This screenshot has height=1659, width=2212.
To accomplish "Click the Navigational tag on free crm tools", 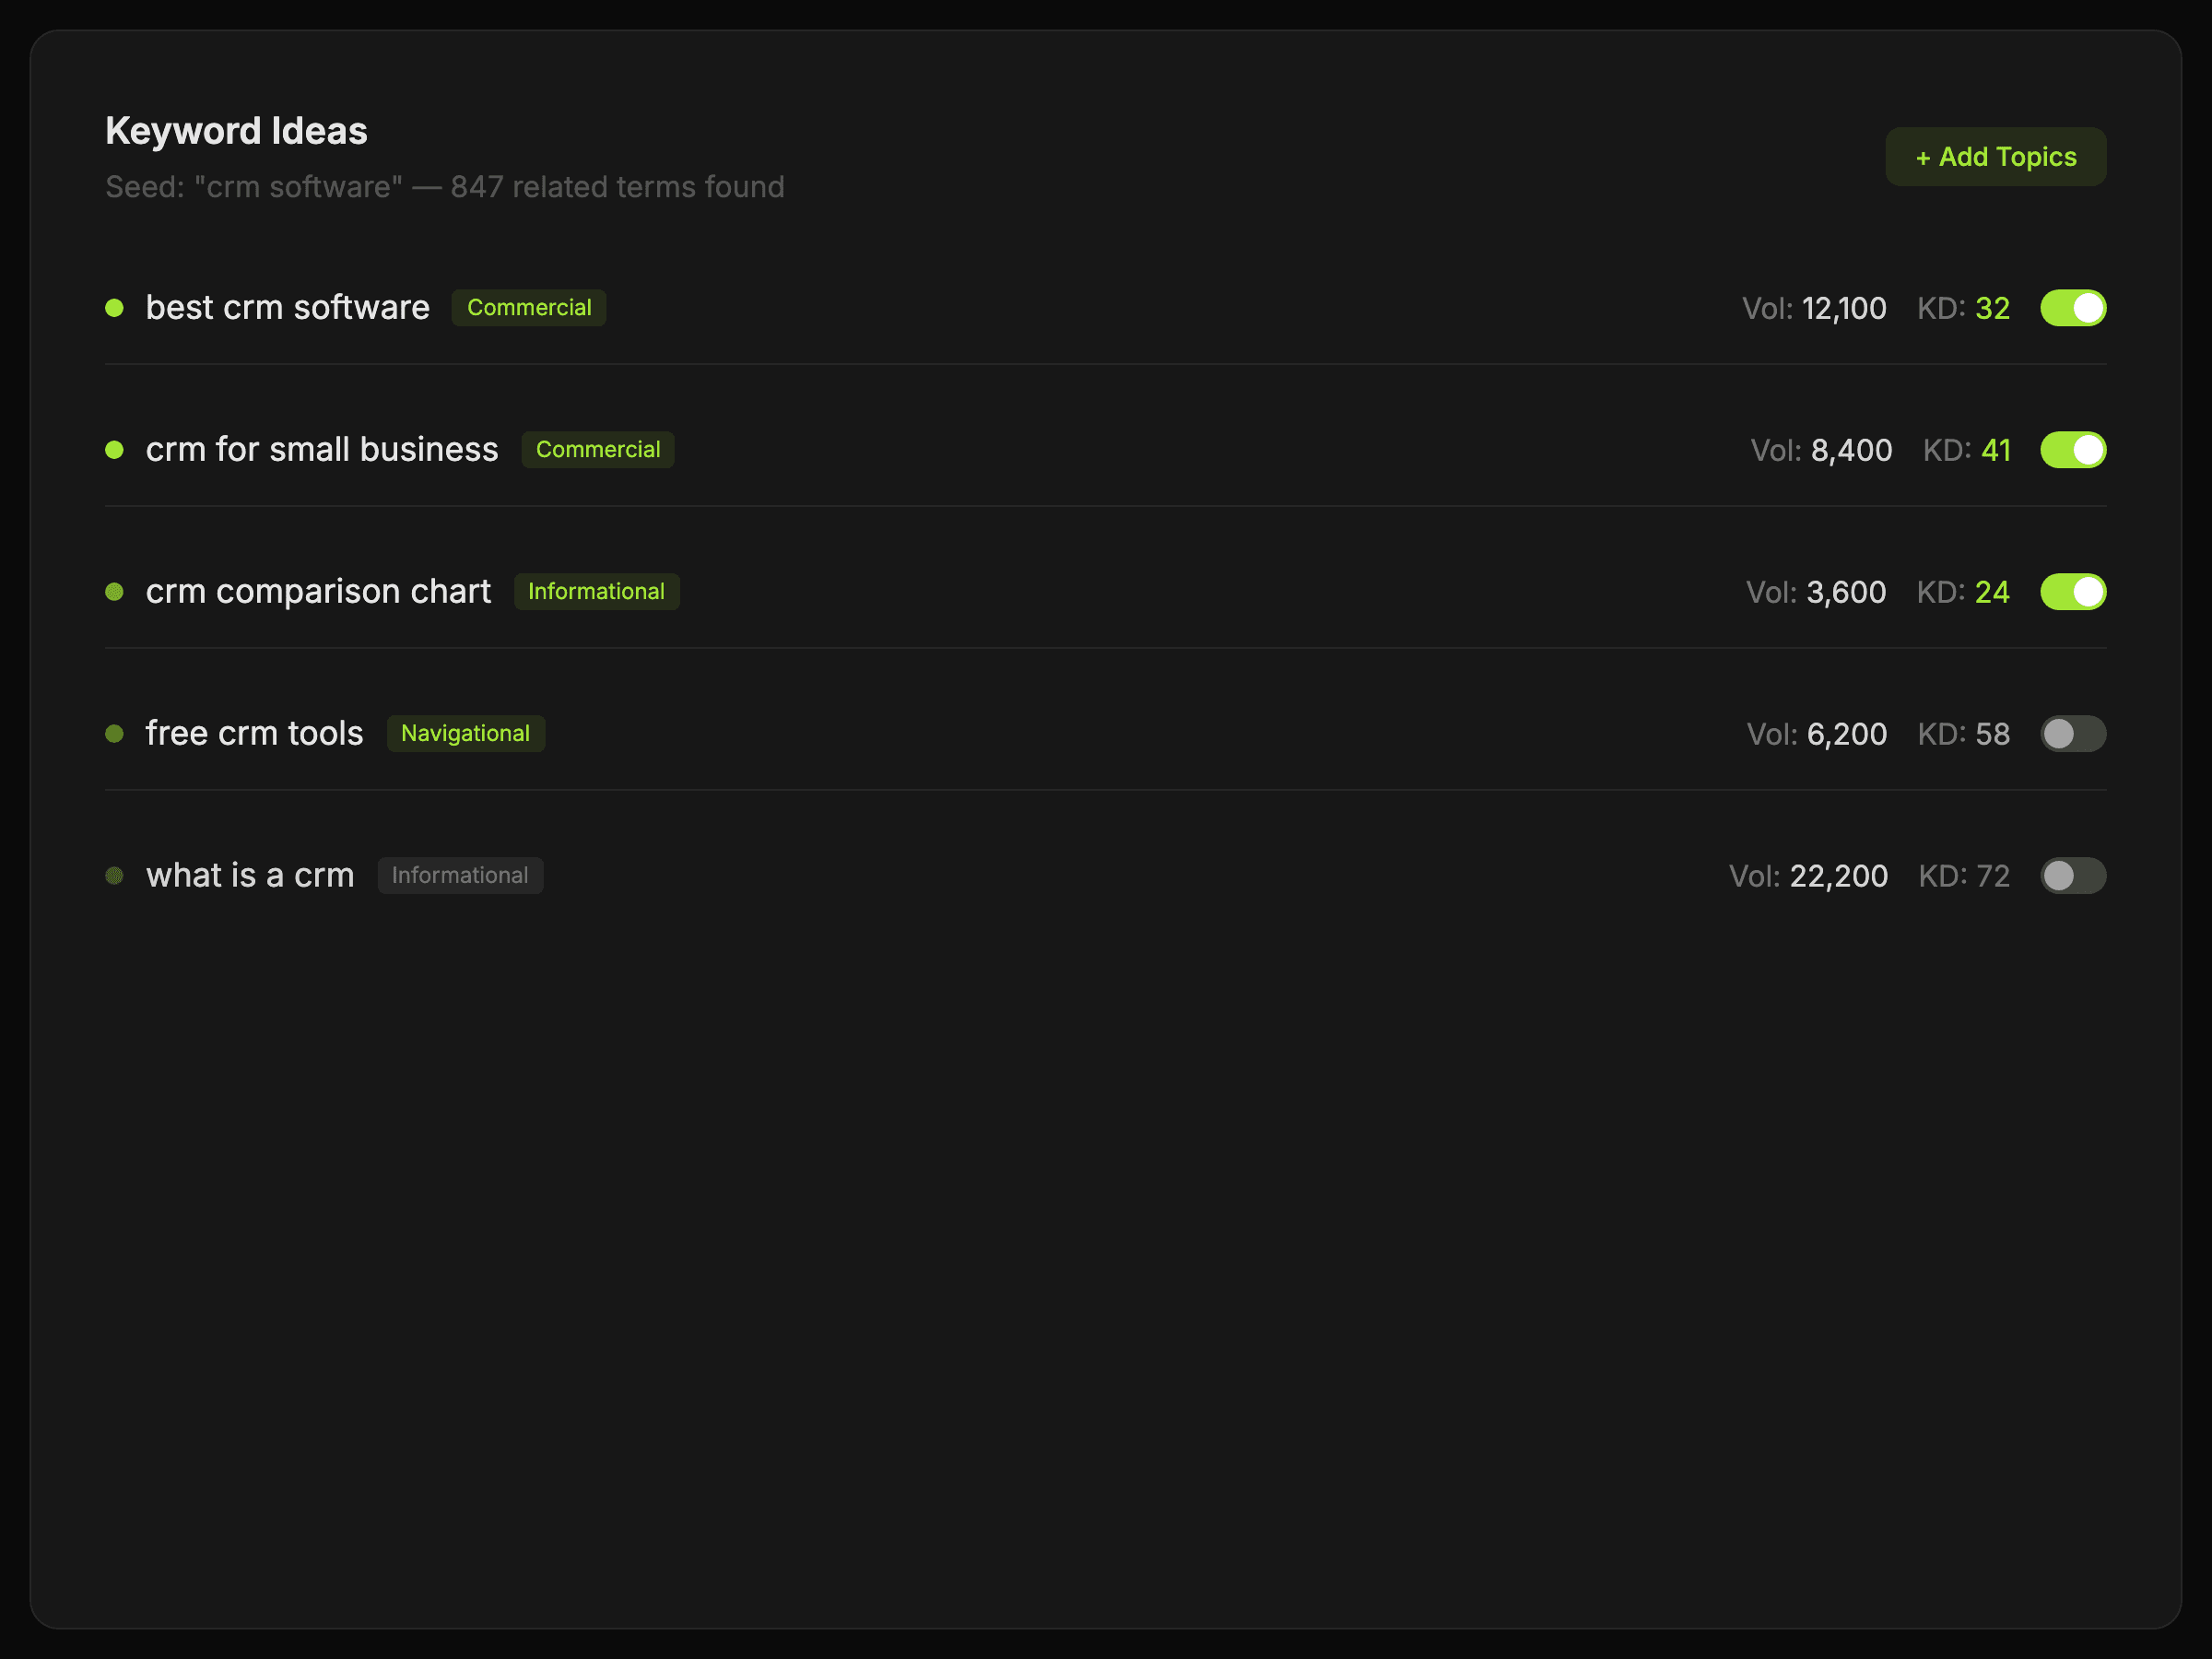I will [x=465, y=734].
